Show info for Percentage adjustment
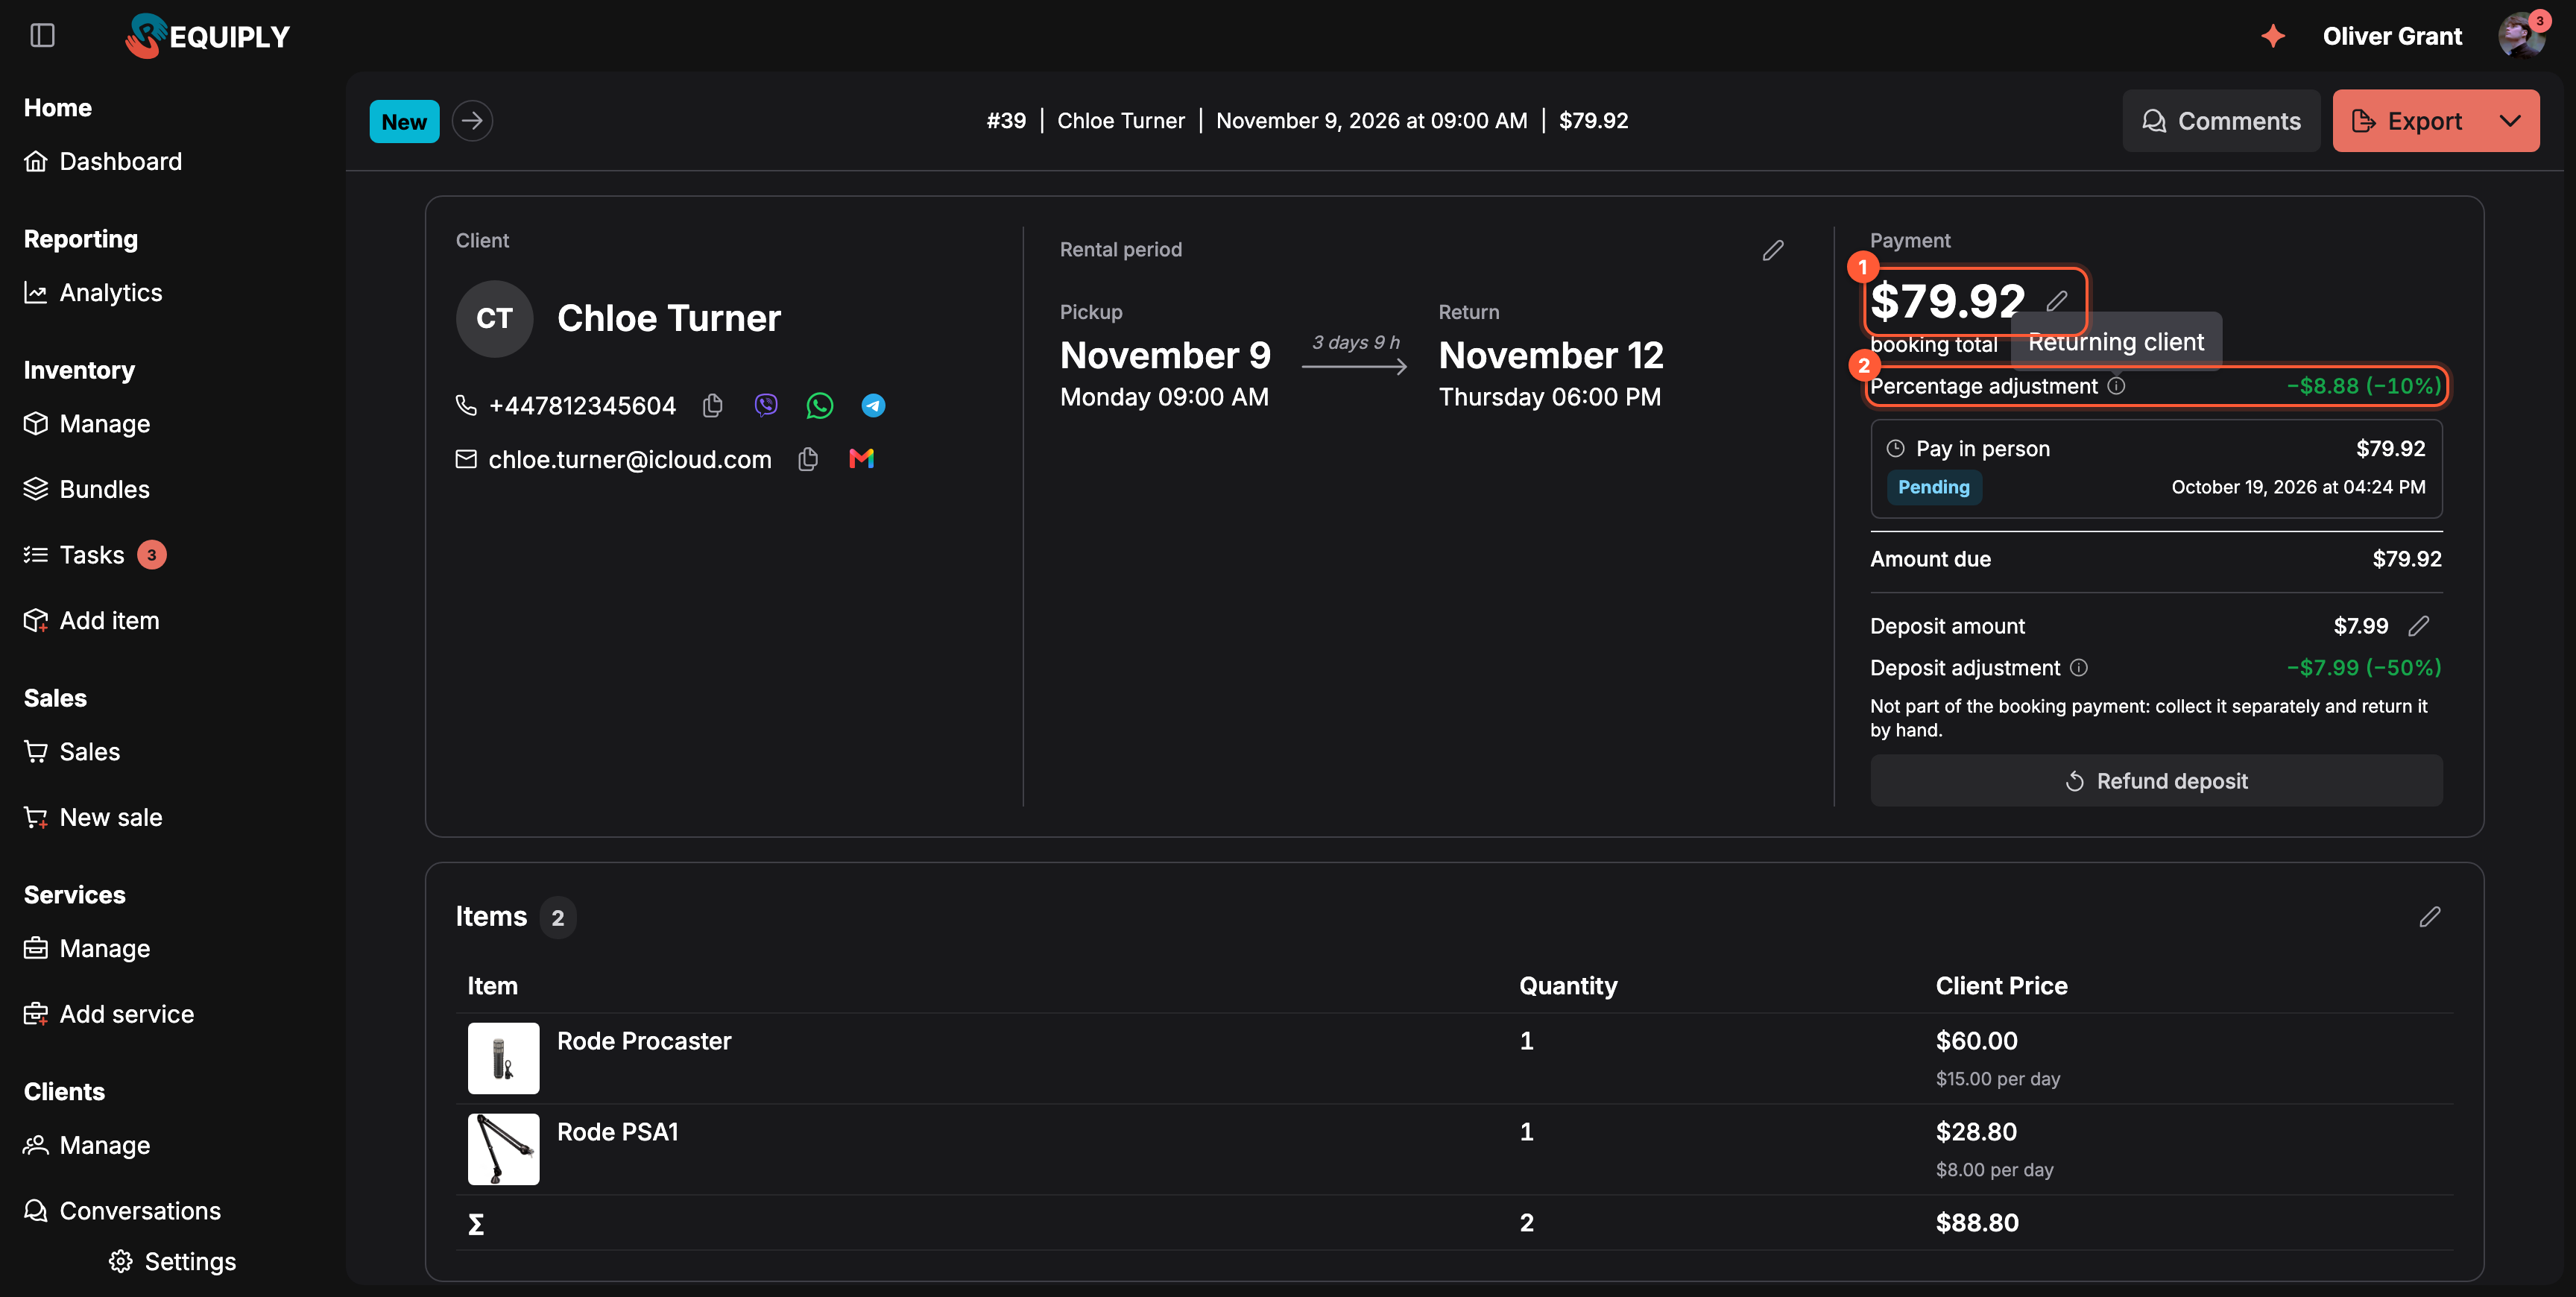The height and width of the screenshot is (1297, 2576). [2116, 386]
